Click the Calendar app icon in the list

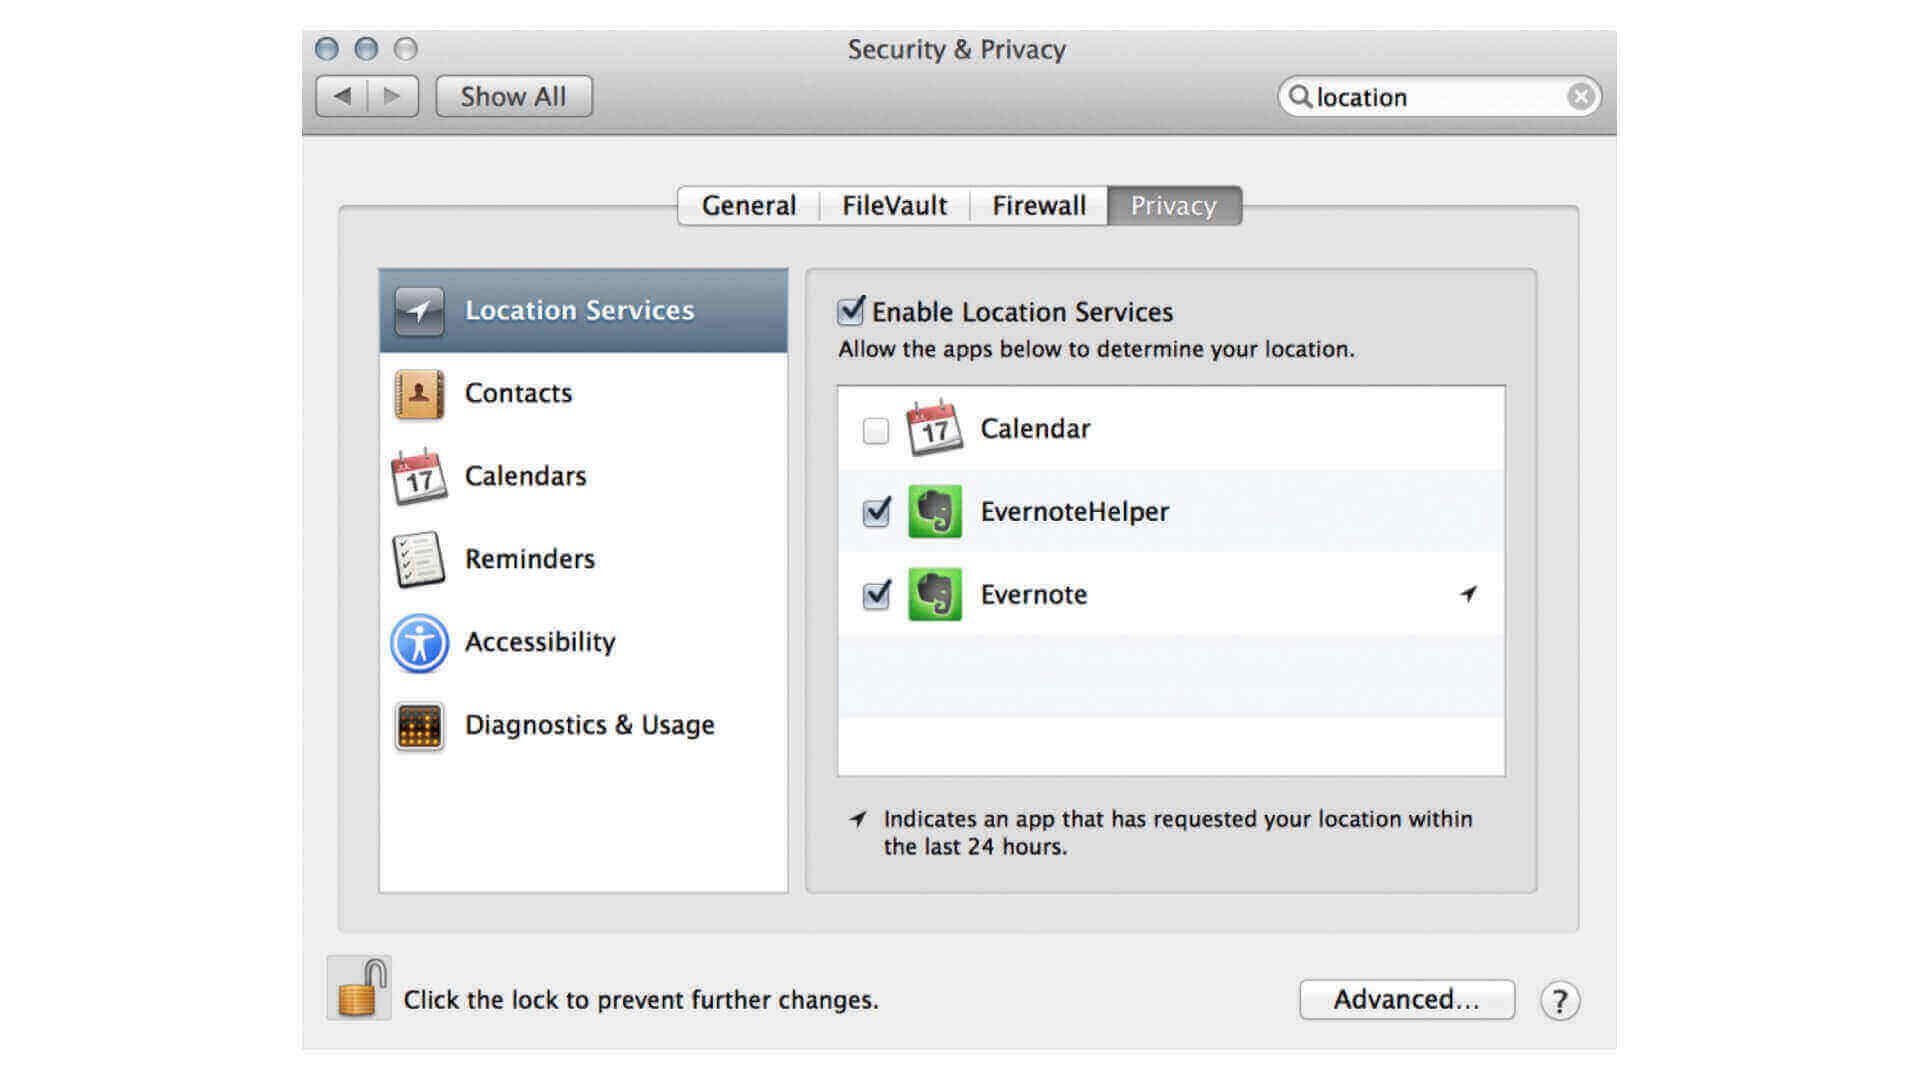click(x=934, y=428)
